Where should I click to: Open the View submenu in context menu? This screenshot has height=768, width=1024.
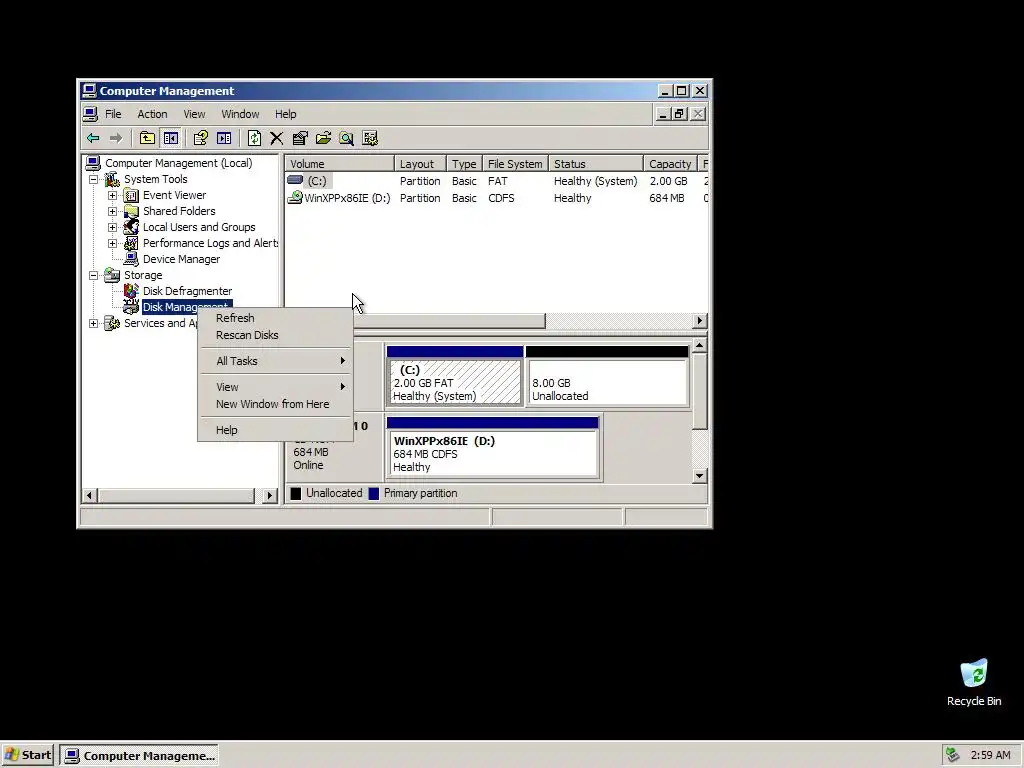tap(275, 387)
